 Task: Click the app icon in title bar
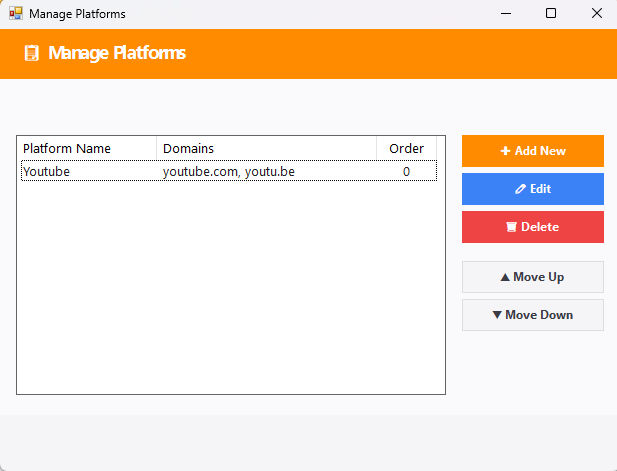point(15,14)
